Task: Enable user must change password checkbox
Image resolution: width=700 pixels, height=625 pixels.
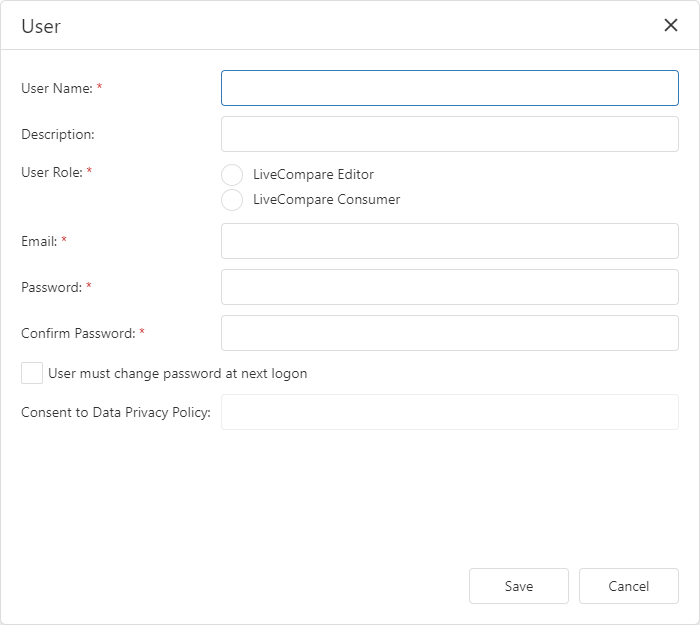Action: click(32, 373)
